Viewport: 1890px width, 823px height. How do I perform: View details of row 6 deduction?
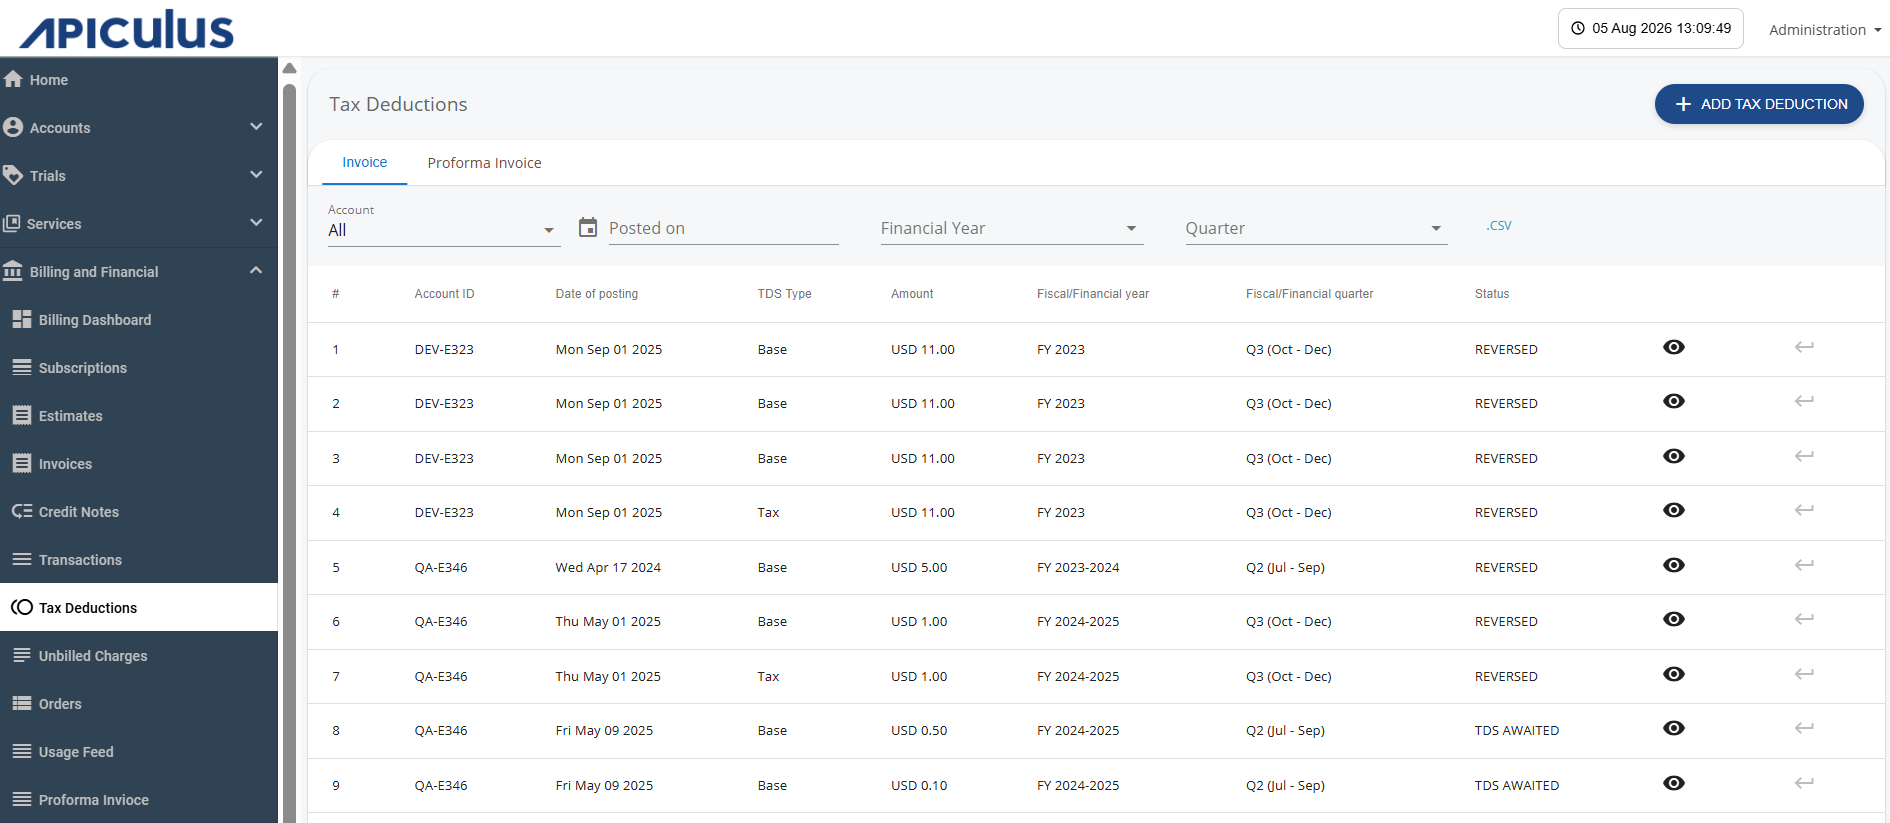[1674, 619]
